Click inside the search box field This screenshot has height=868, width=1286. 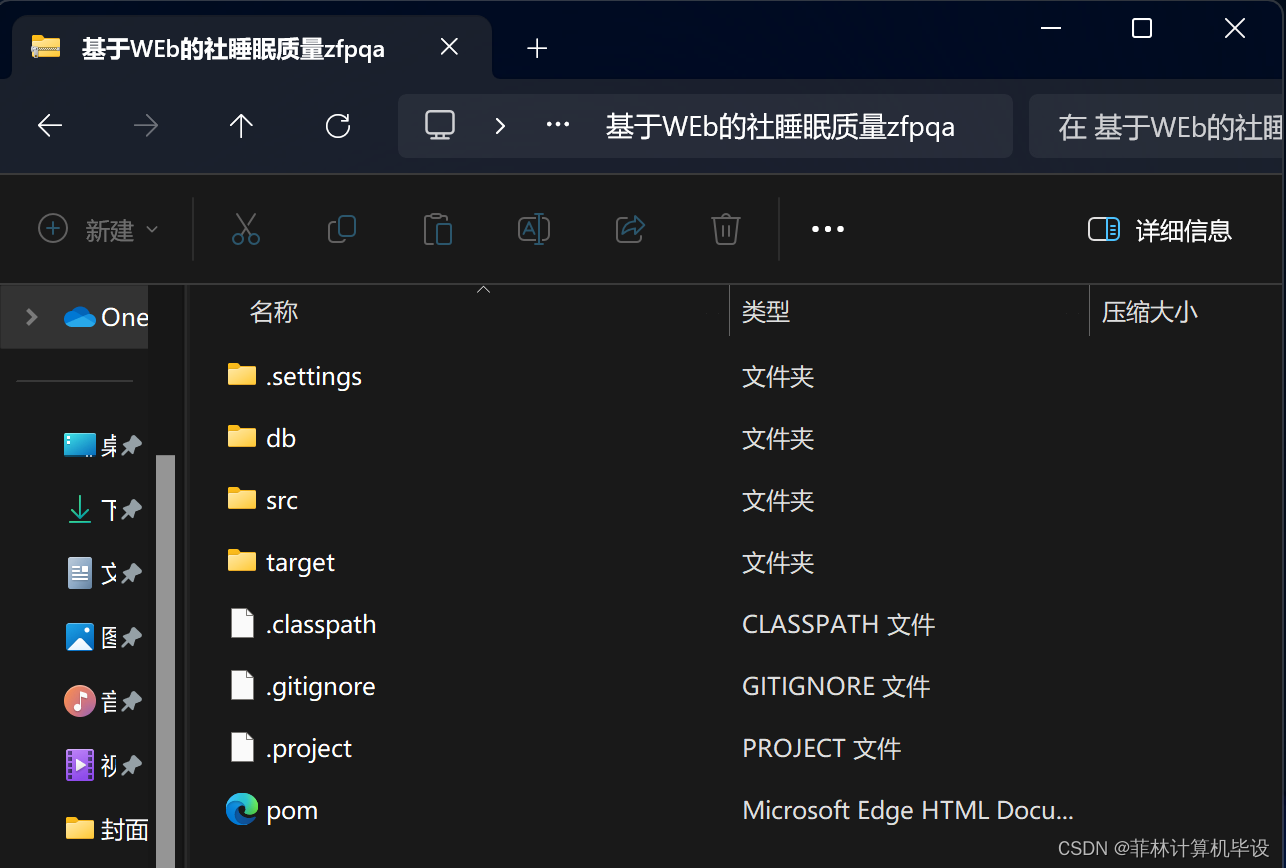click(x=1180, y=125)
